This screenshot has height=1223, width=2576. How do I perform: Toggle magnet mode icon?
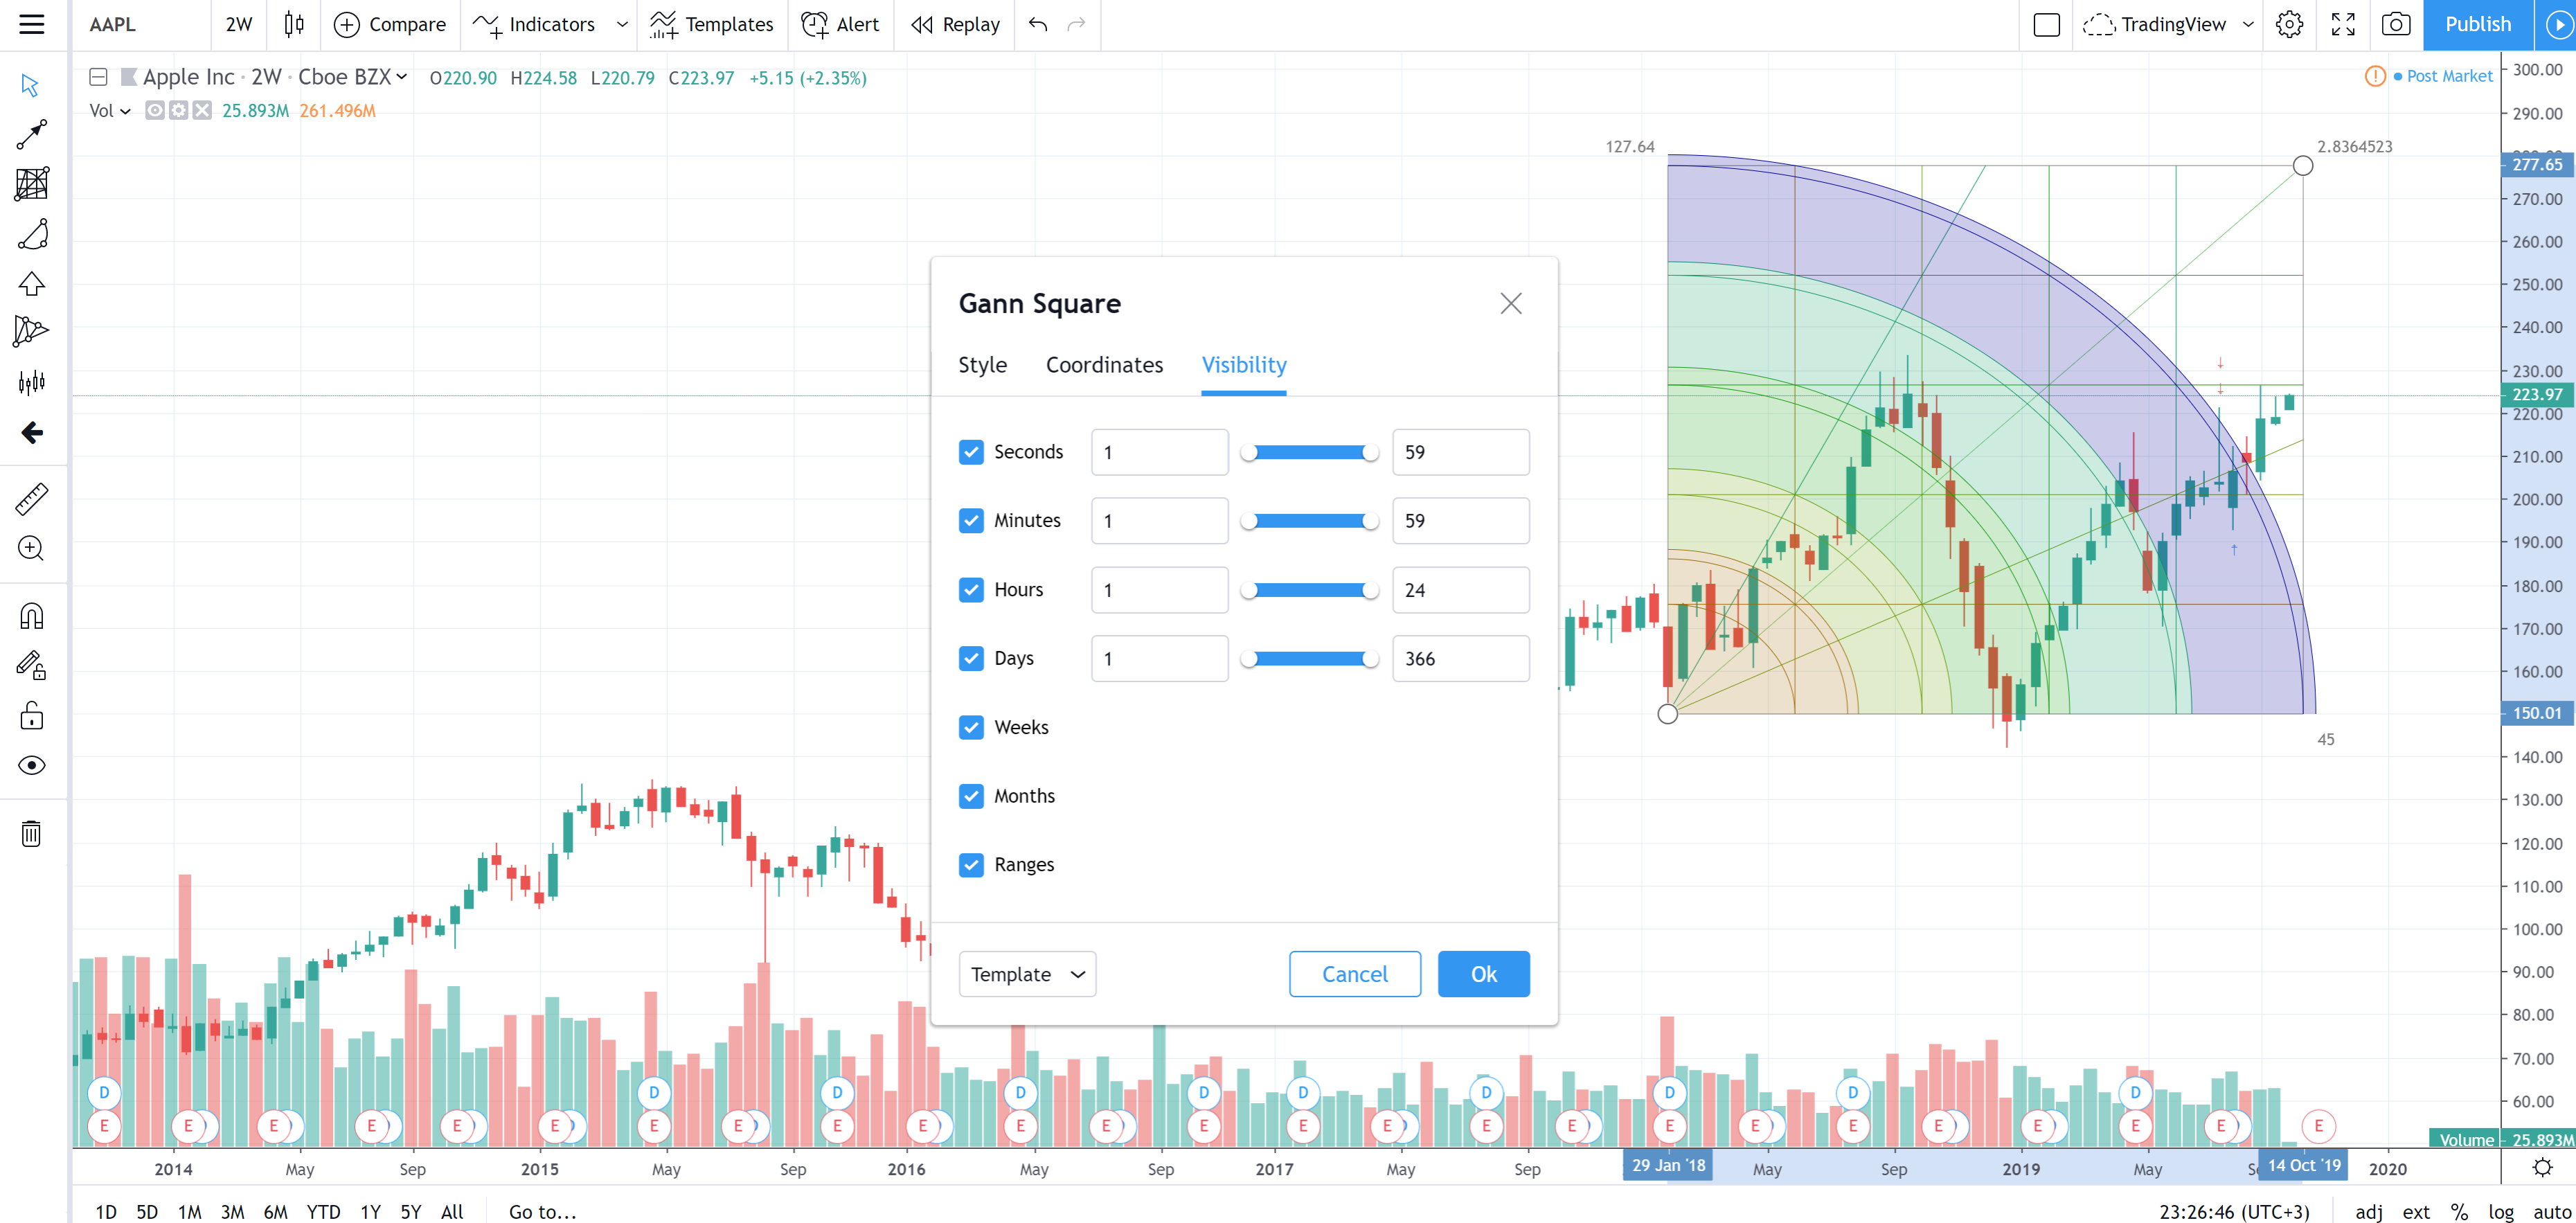click(32, 616)
